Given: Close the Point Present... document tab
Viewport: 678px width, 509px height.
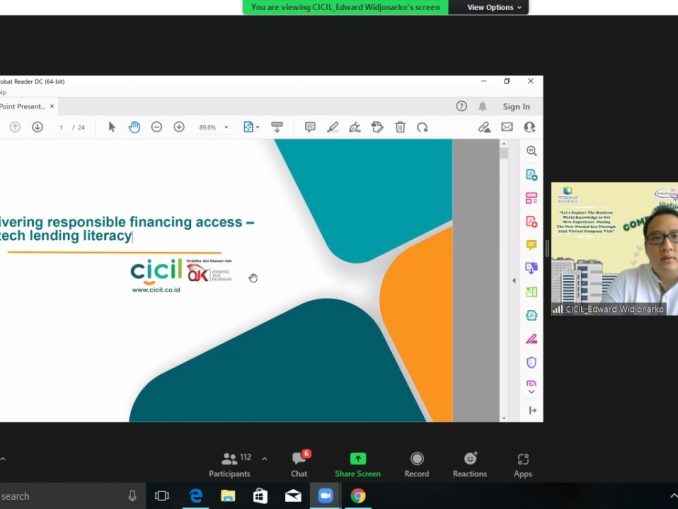Looking at the screenshot, I should click(52, 106).
